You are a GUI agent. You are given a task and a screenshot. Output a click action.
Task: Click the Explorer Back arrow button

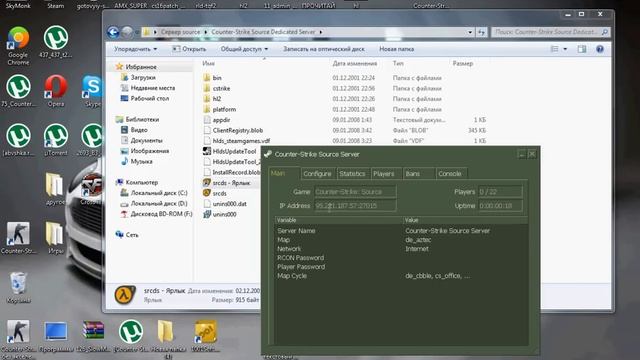[x=113, y=32]
